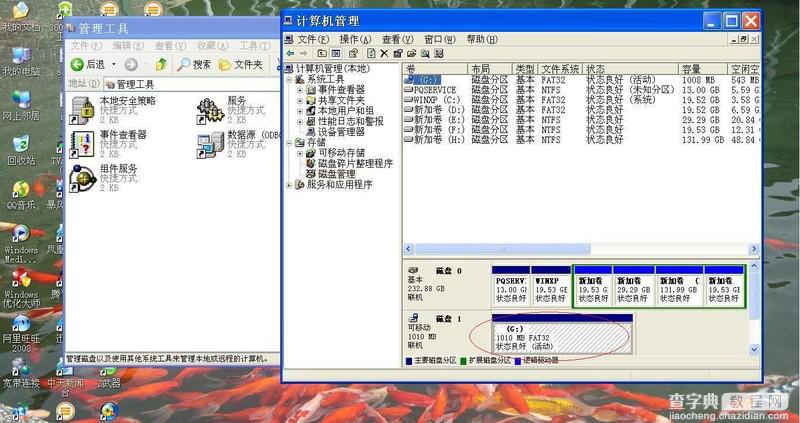Click the Up one level toolbar icon
The height and width of the screenshot is (423, 800).
[322, 53]
